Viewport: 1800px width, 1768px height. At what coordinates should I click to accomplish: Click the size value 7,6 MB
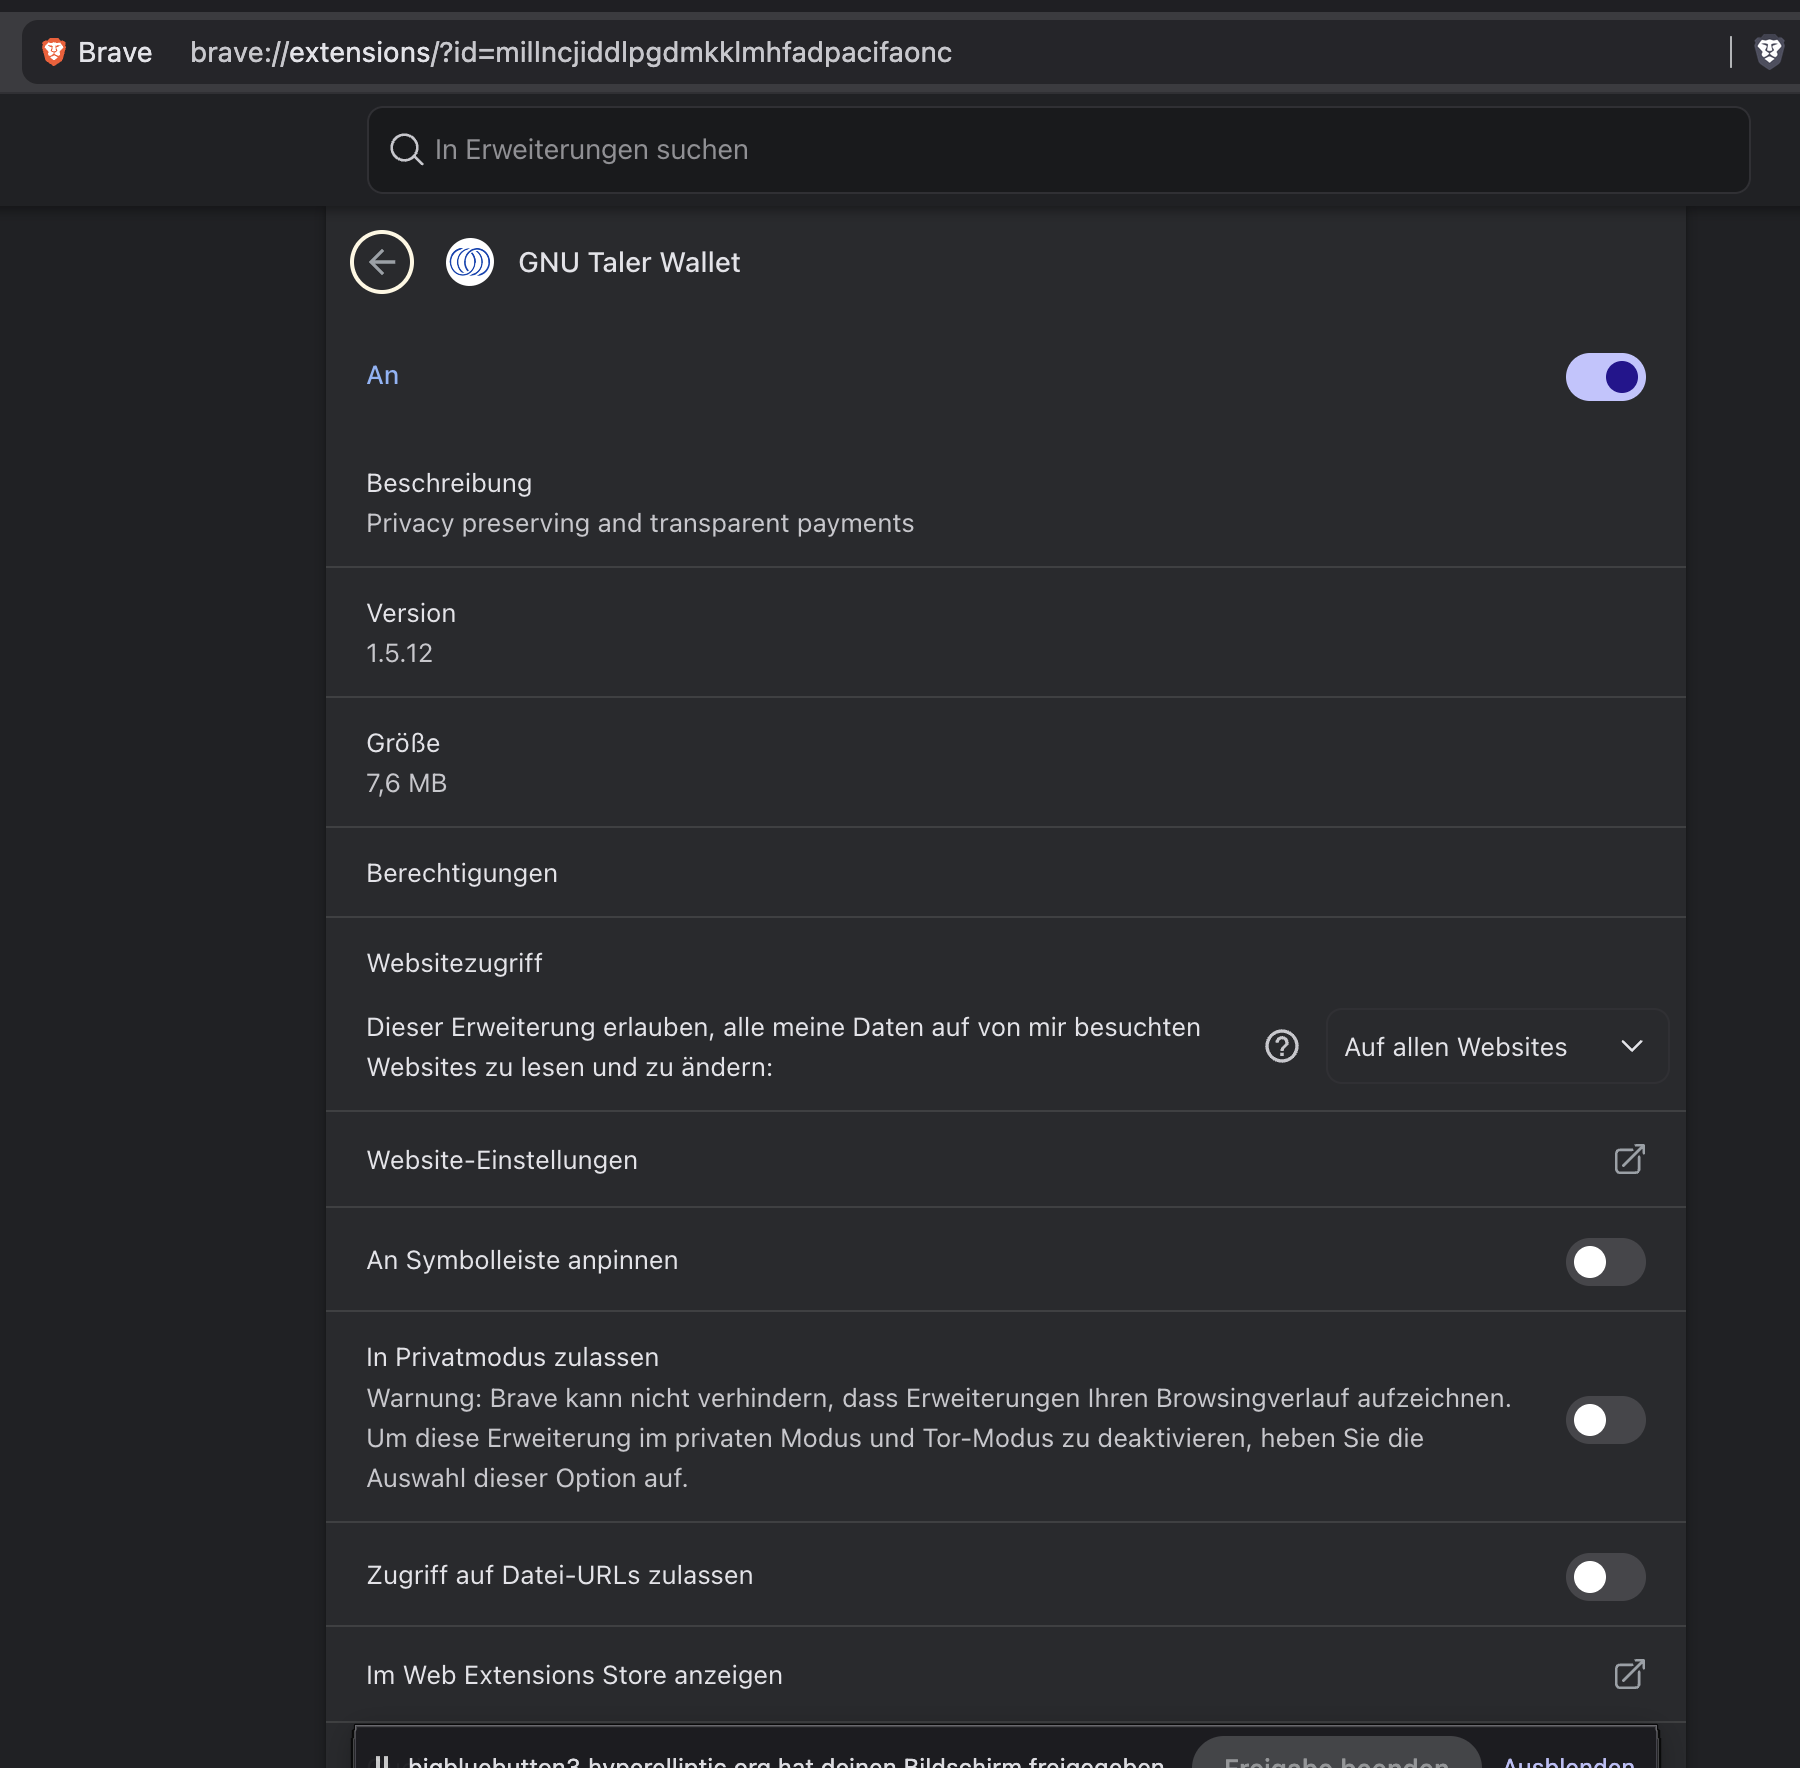click(406, 783)
